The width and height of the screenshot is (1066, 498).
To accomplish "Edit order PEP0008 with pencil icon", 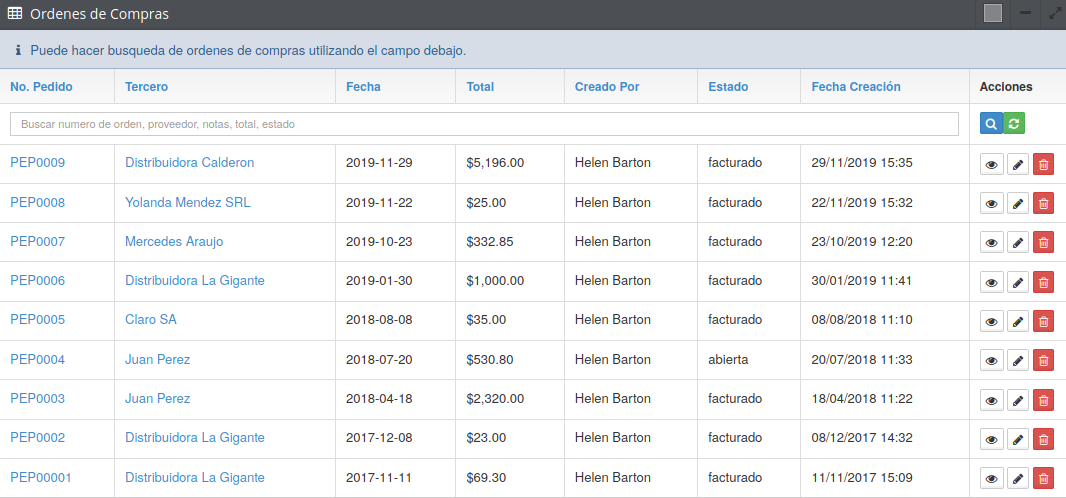I will pos(1017,204).
